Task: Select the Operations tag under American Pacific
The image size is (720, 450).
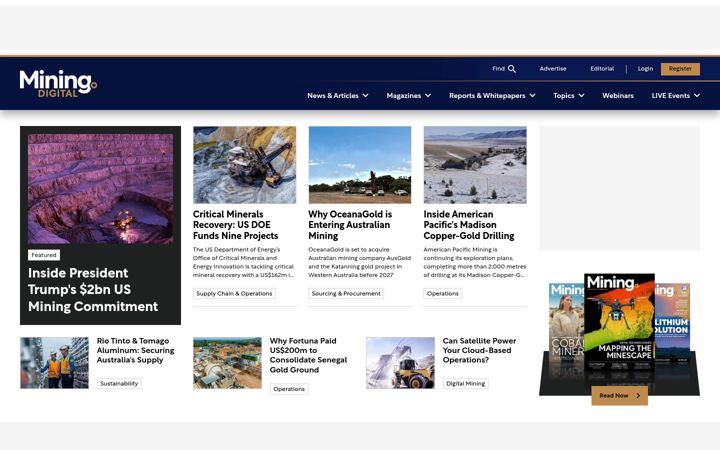Action: point(443,293)
